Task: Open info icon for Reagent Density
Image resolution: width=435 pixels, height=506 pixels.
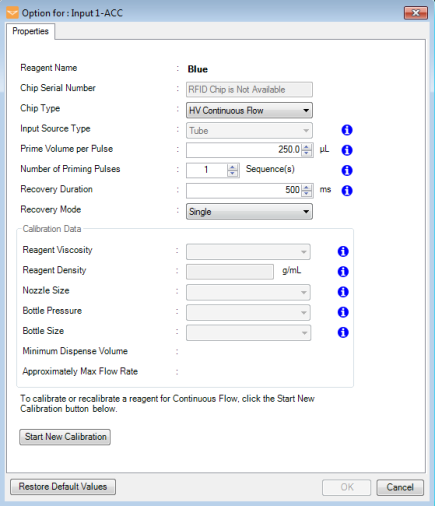Action: coord(343,272)
